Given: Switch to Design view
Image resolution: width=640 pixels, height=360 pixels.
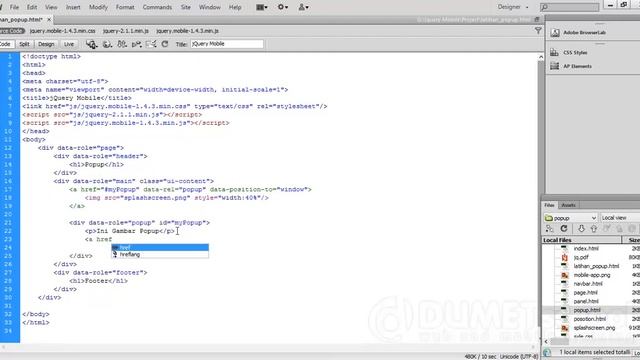Looking at the screenshot, I should coord(46,44).
